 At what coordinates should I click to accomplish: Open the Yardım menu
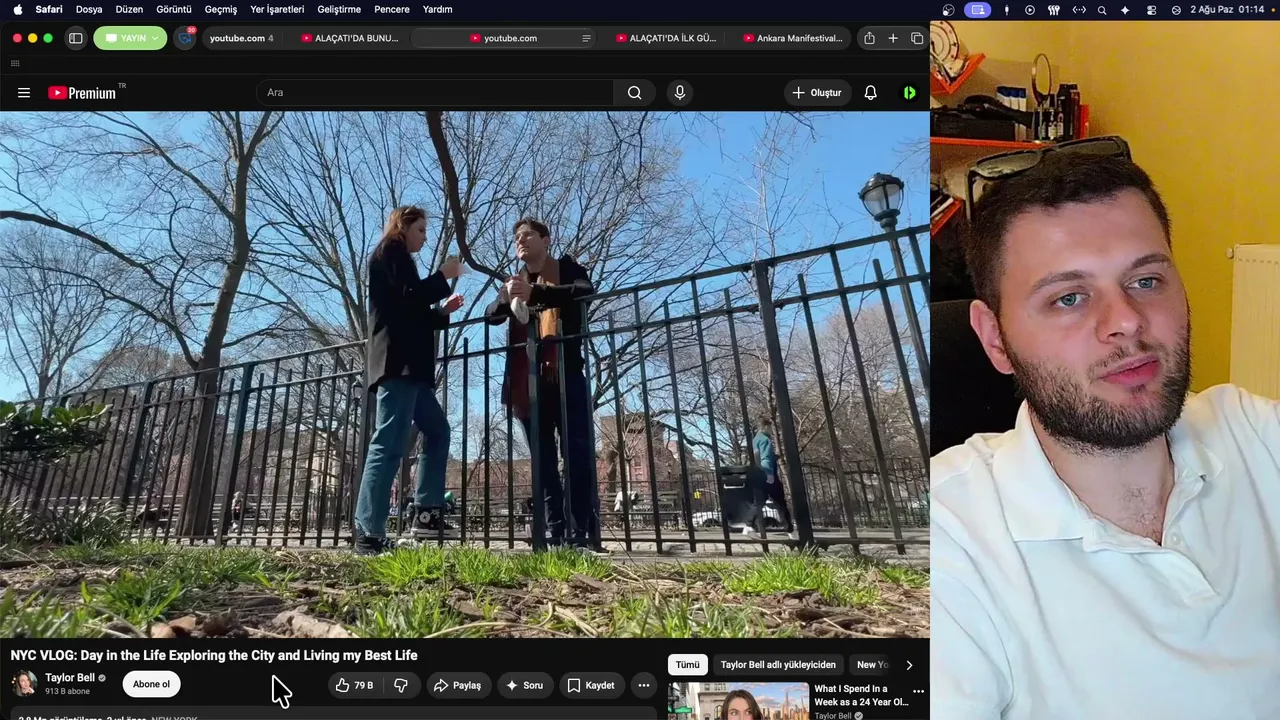click(x=438, y=9)
